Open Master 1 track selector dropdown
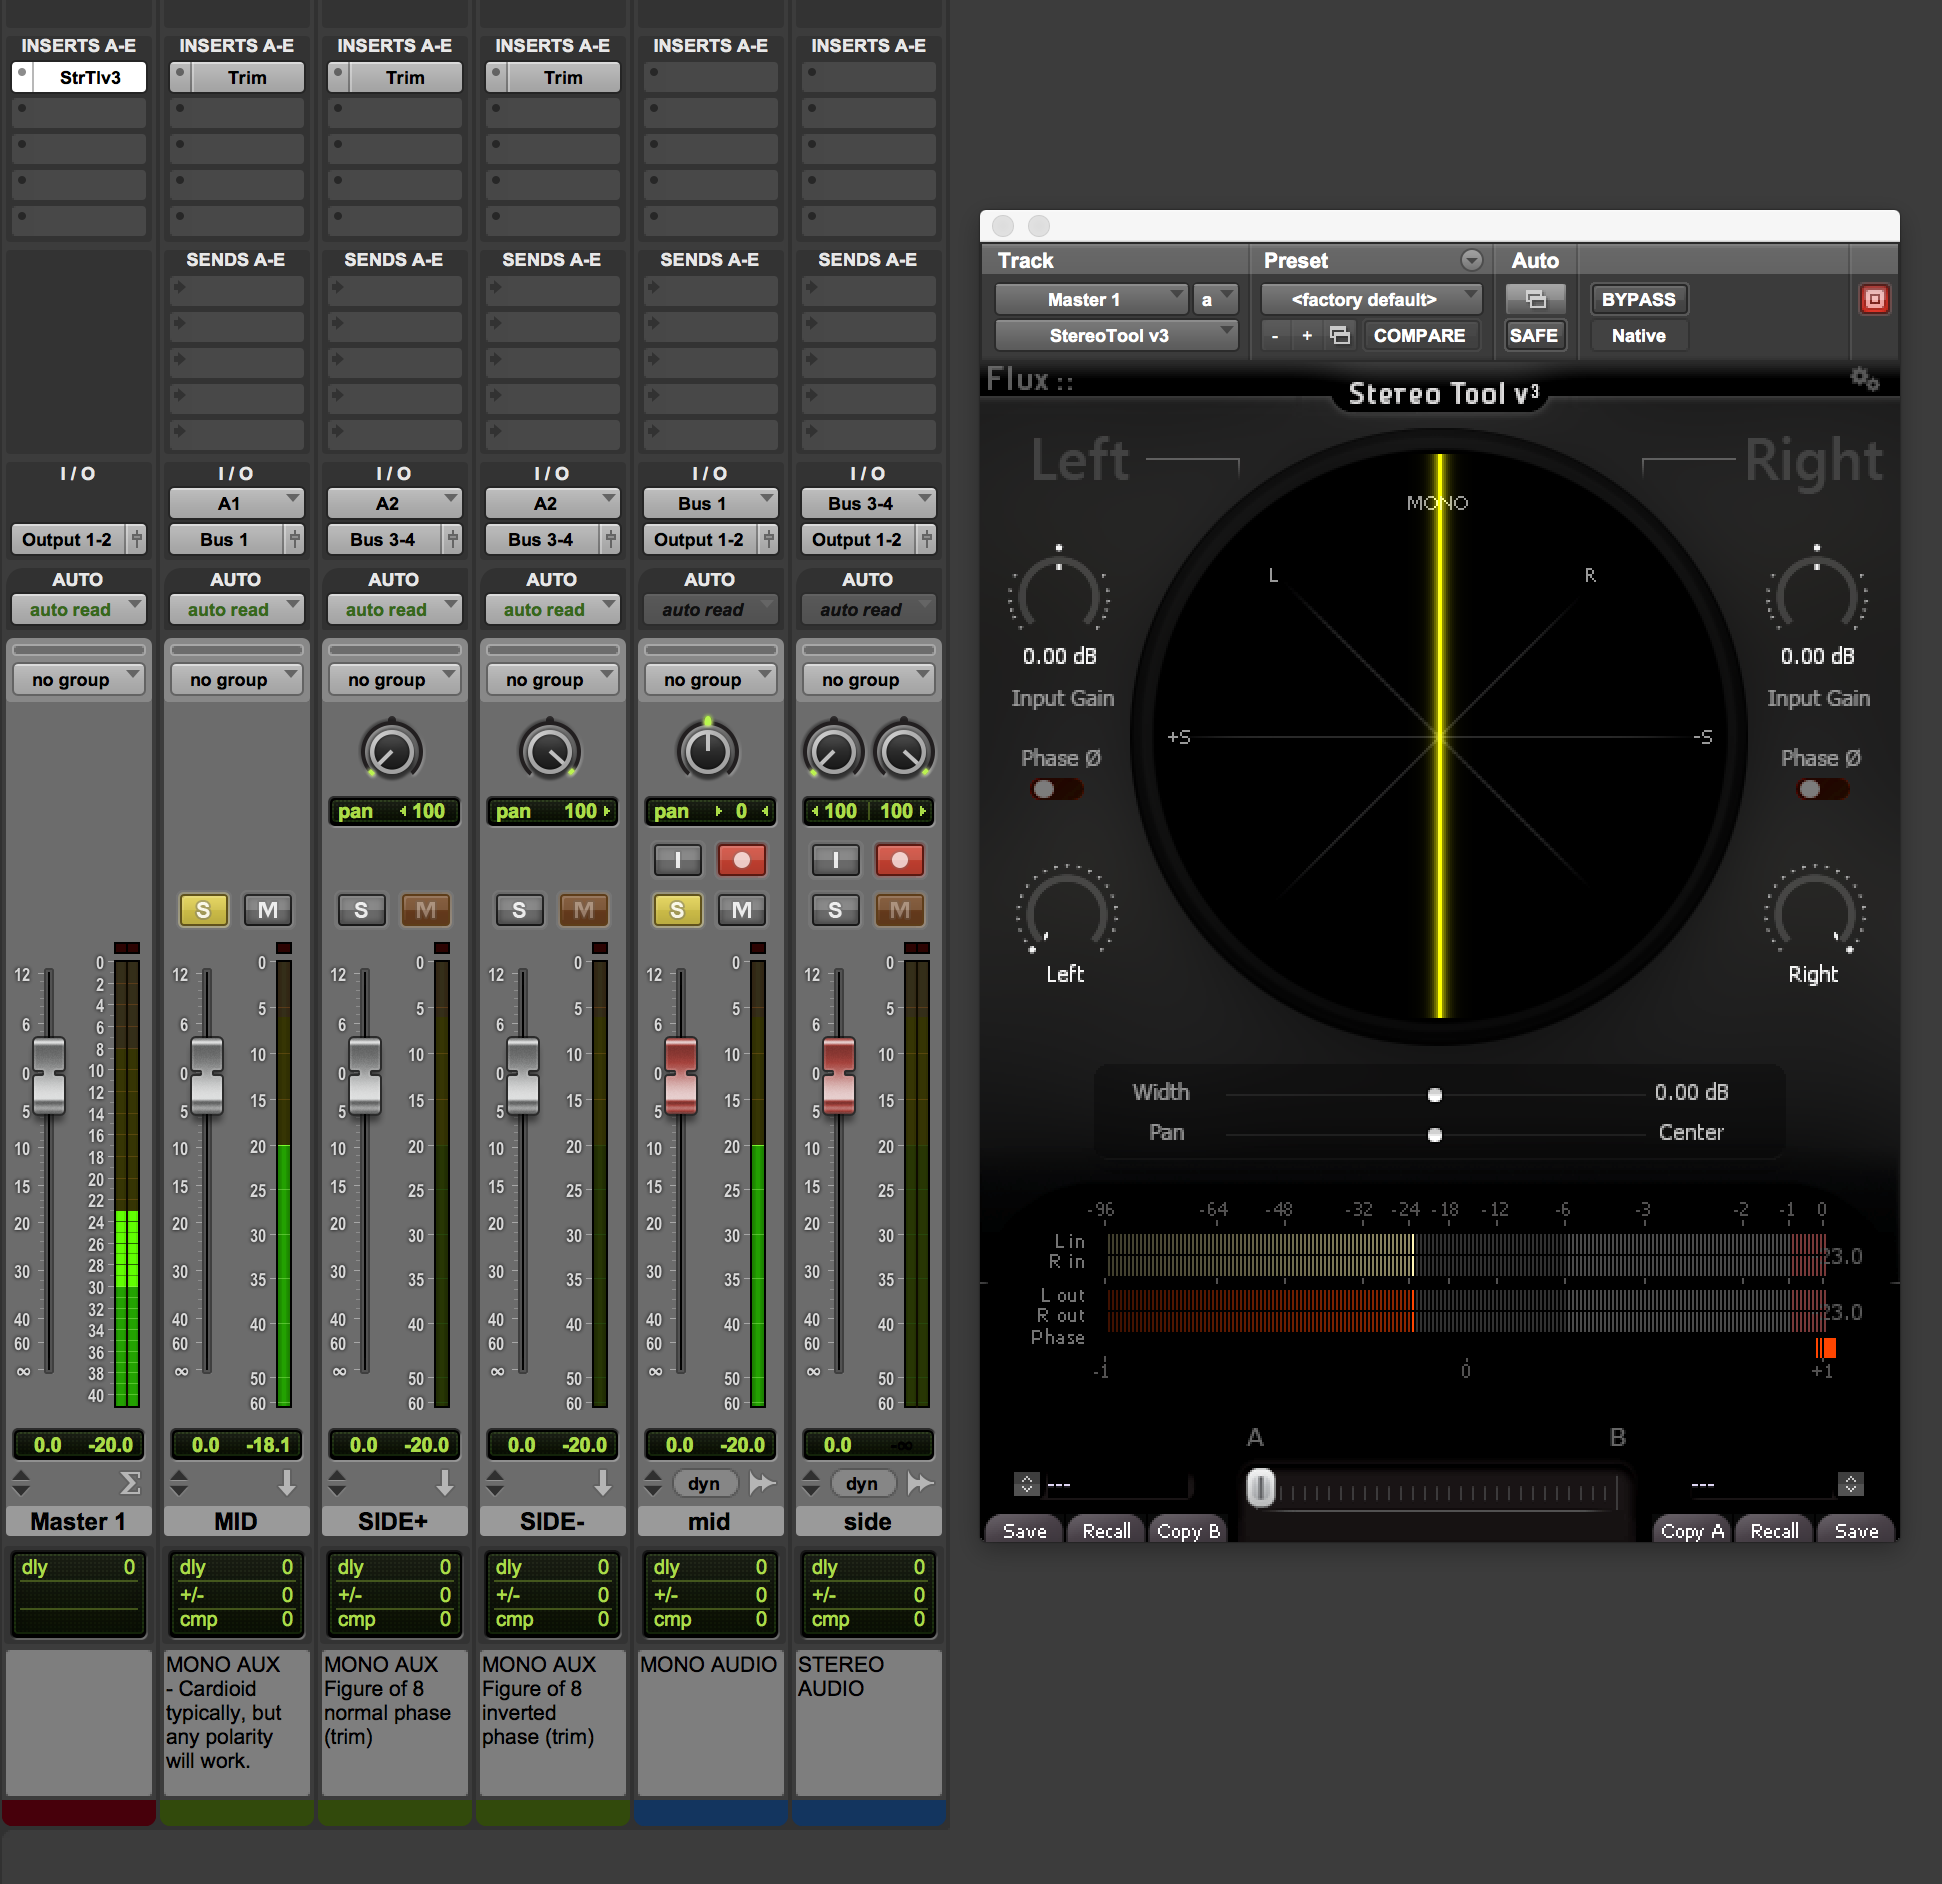 tap(1091, 299)
